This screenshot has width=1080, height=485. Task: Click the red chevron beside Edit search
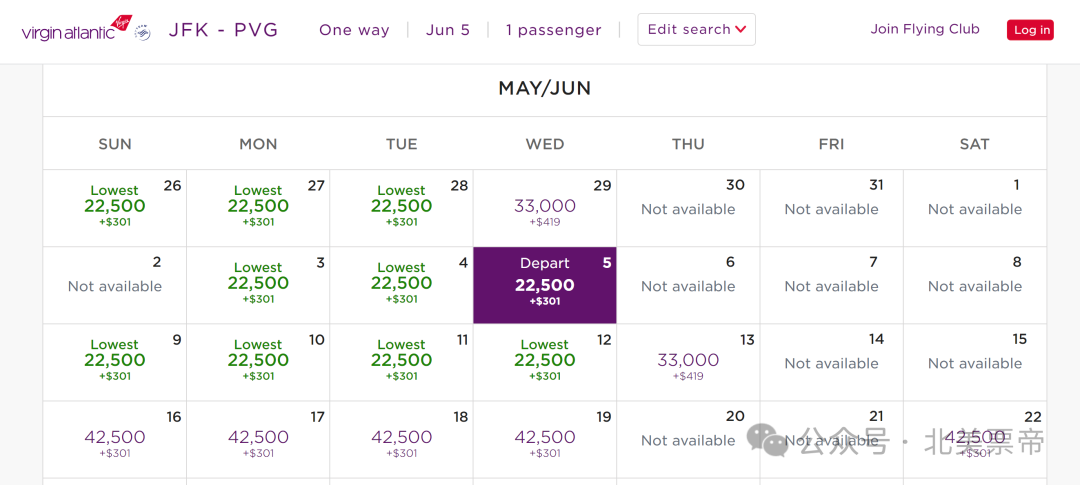coord(741,30)
